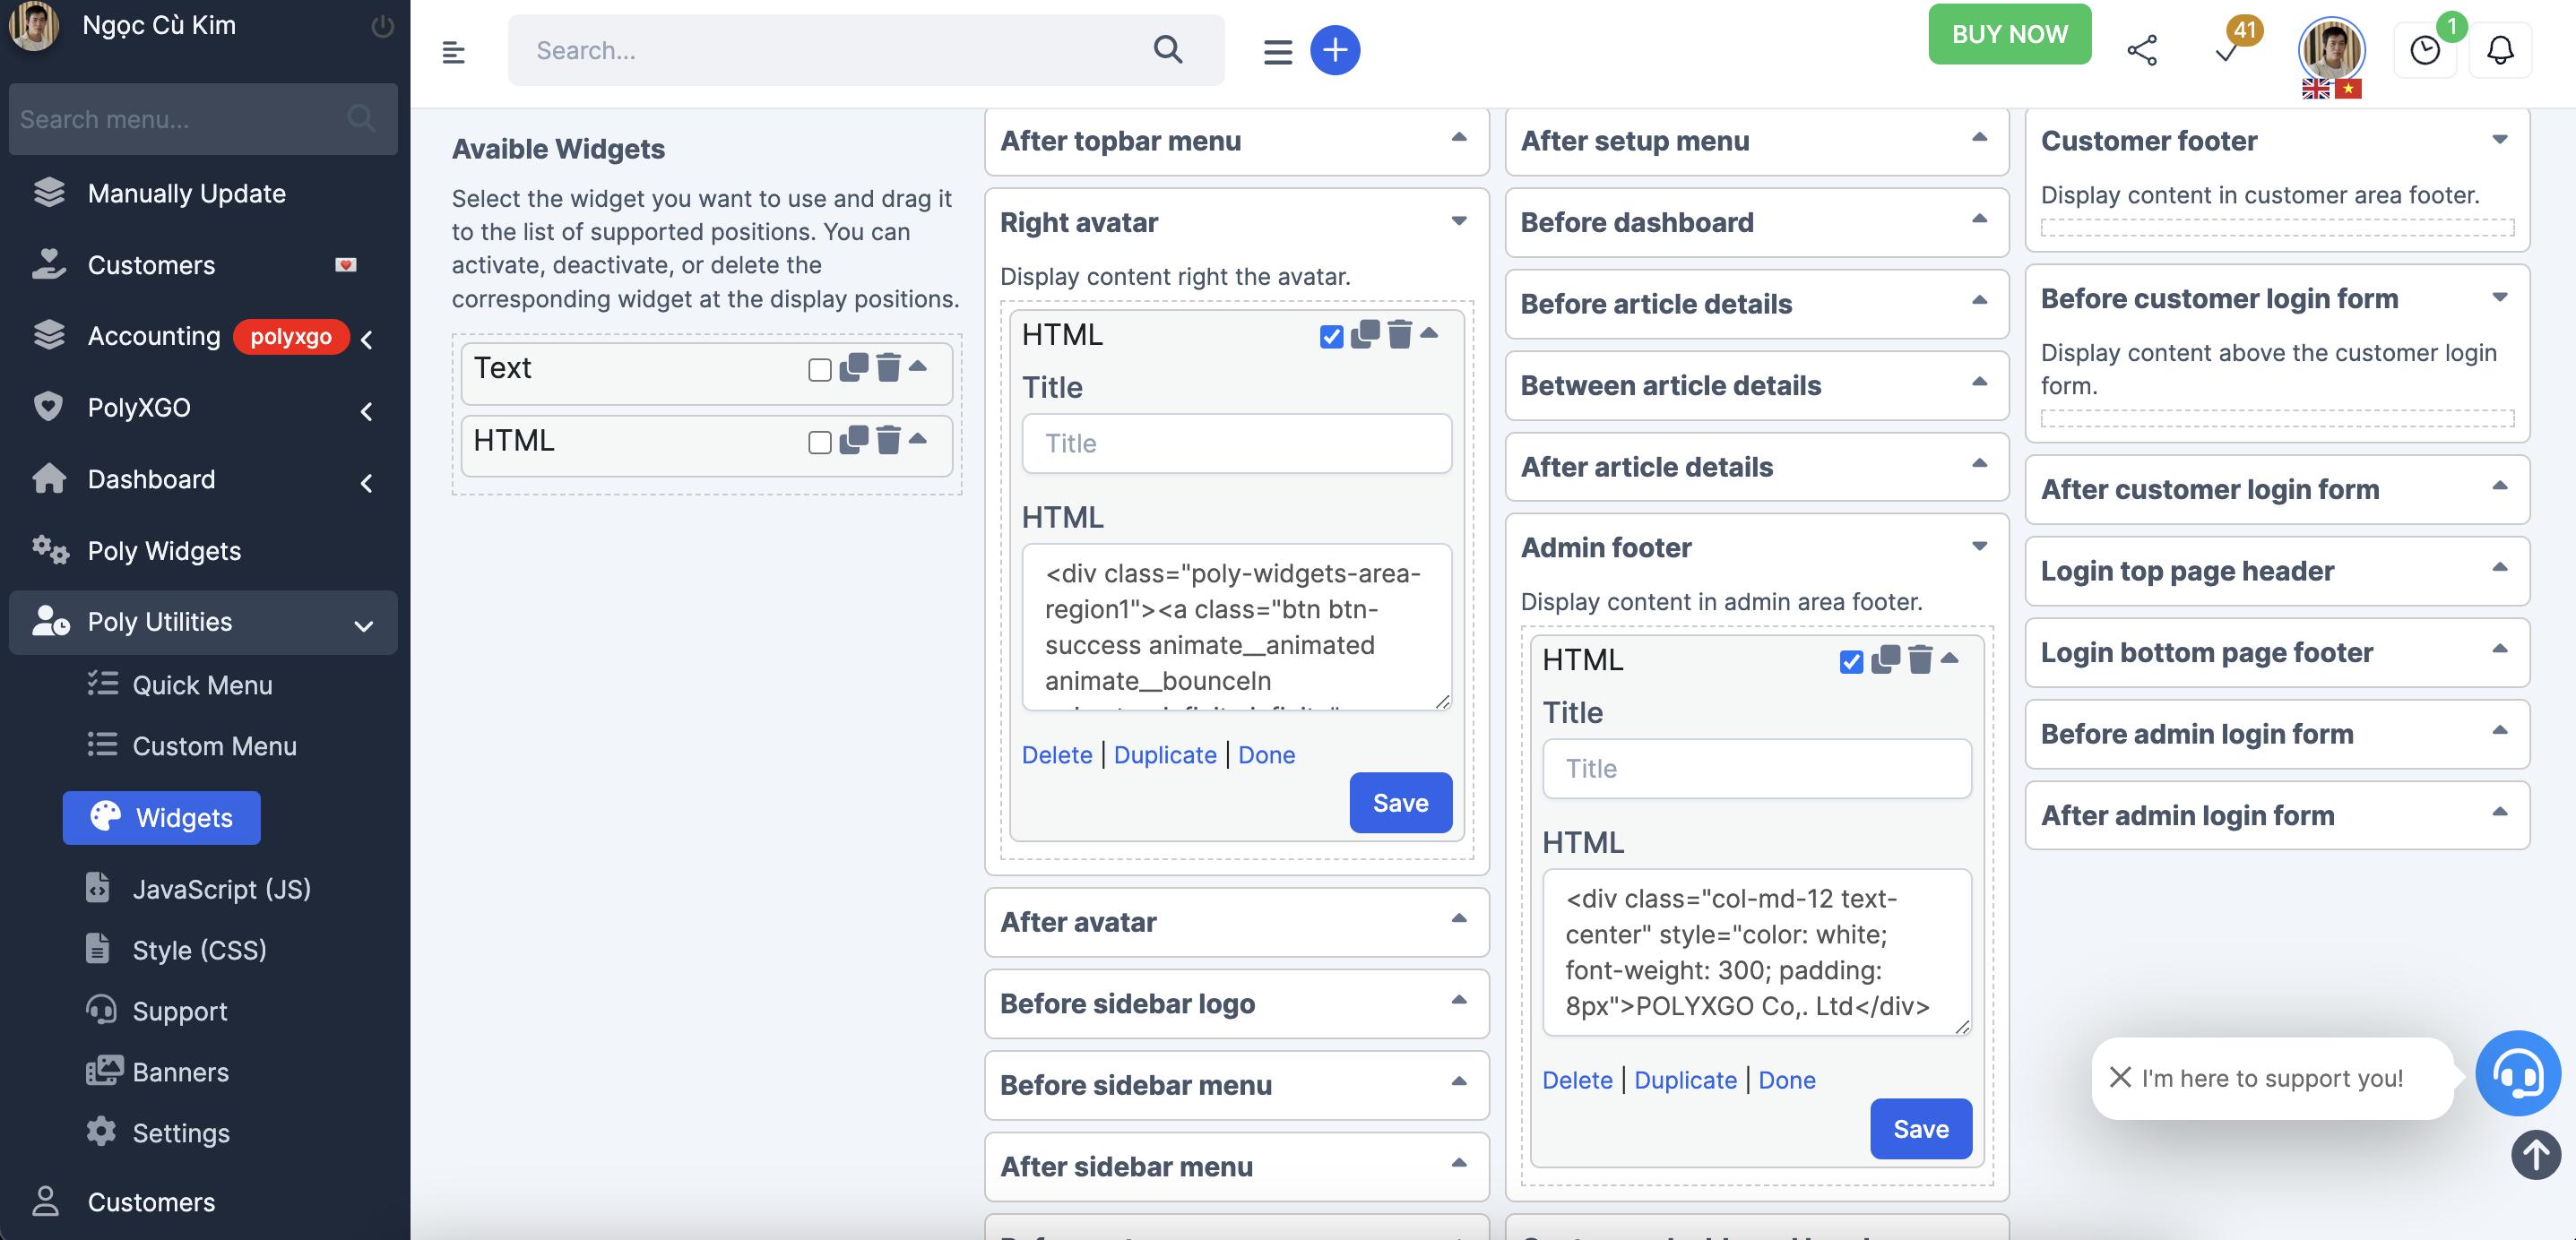Viewport: 2576px width, 1240px height.
Task: Click the BUY NOW button
Action: (2009, 33)
